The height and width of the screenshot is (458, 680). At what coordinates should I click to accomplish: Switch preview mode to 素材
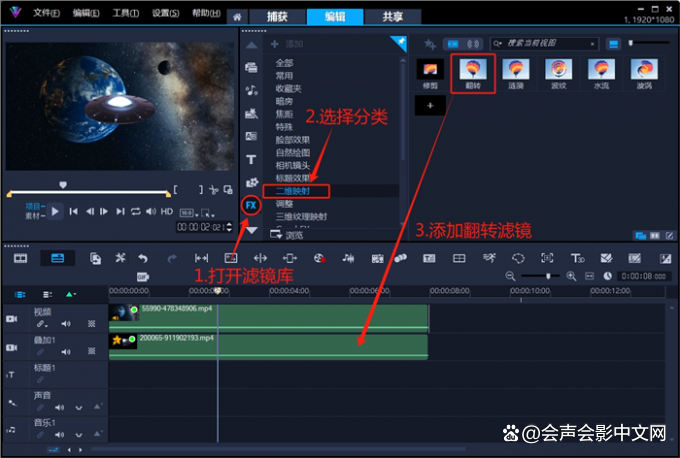coord(33,216)
